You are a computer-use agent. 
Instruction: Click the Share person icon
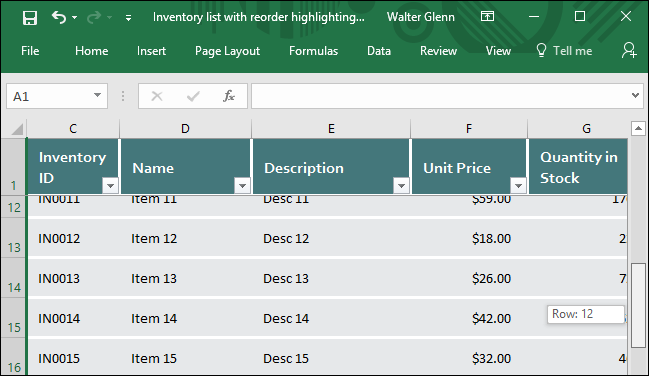(x=629, y=51)
